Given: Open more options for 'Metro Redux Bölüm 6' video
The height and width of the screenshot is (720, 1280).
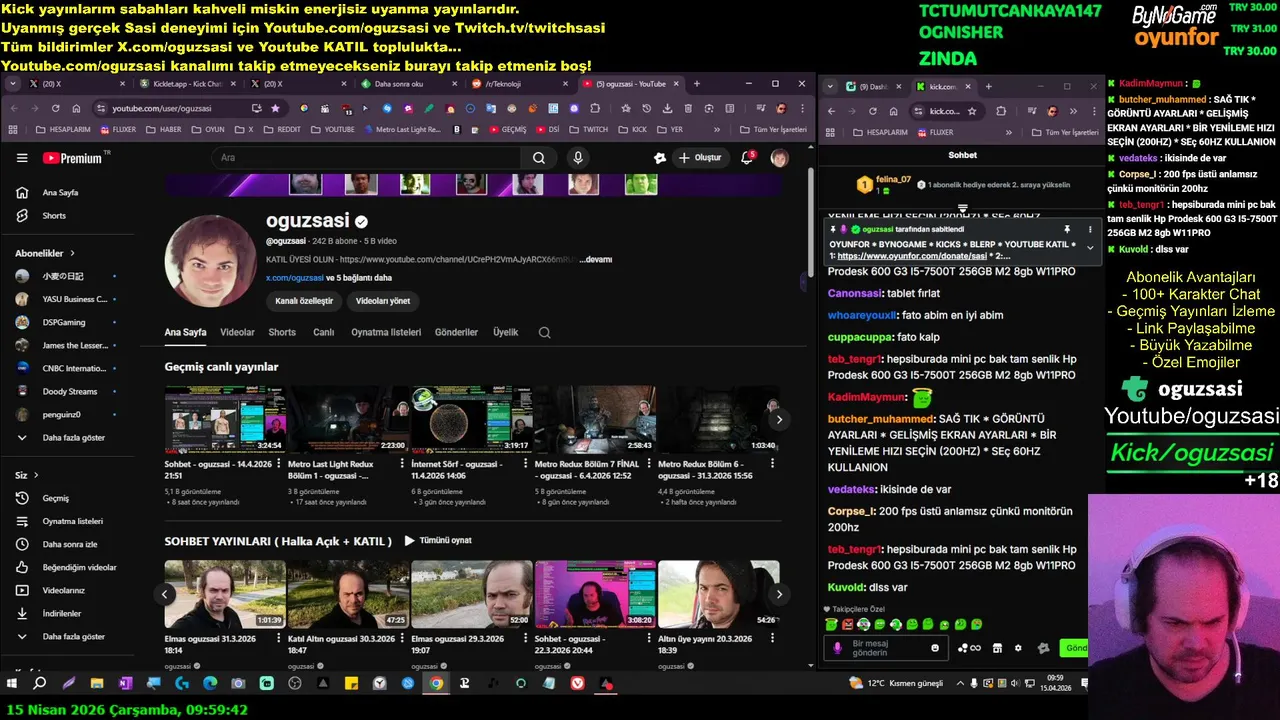Looking at the screenshot, I should (x=773, y=464).
